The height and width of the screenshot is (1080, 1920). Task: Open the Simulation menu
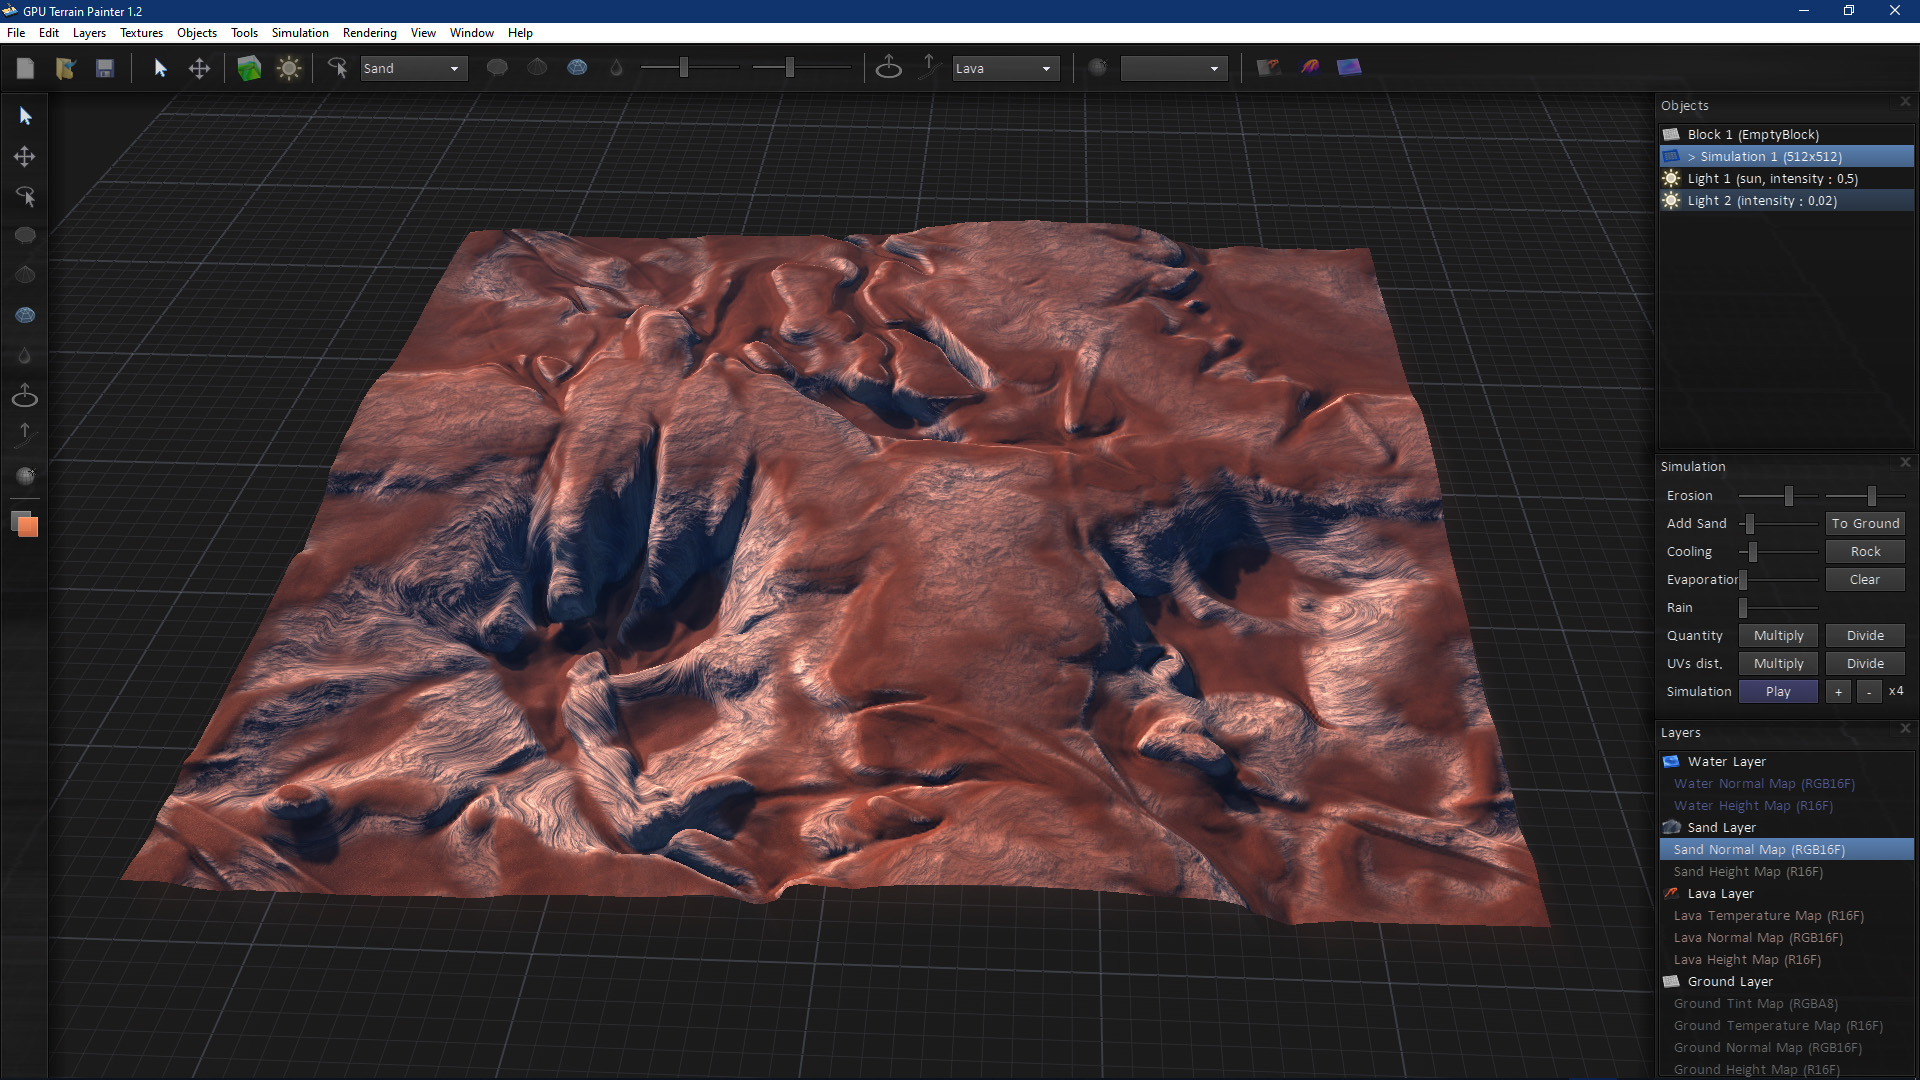(x=300, y=33)
